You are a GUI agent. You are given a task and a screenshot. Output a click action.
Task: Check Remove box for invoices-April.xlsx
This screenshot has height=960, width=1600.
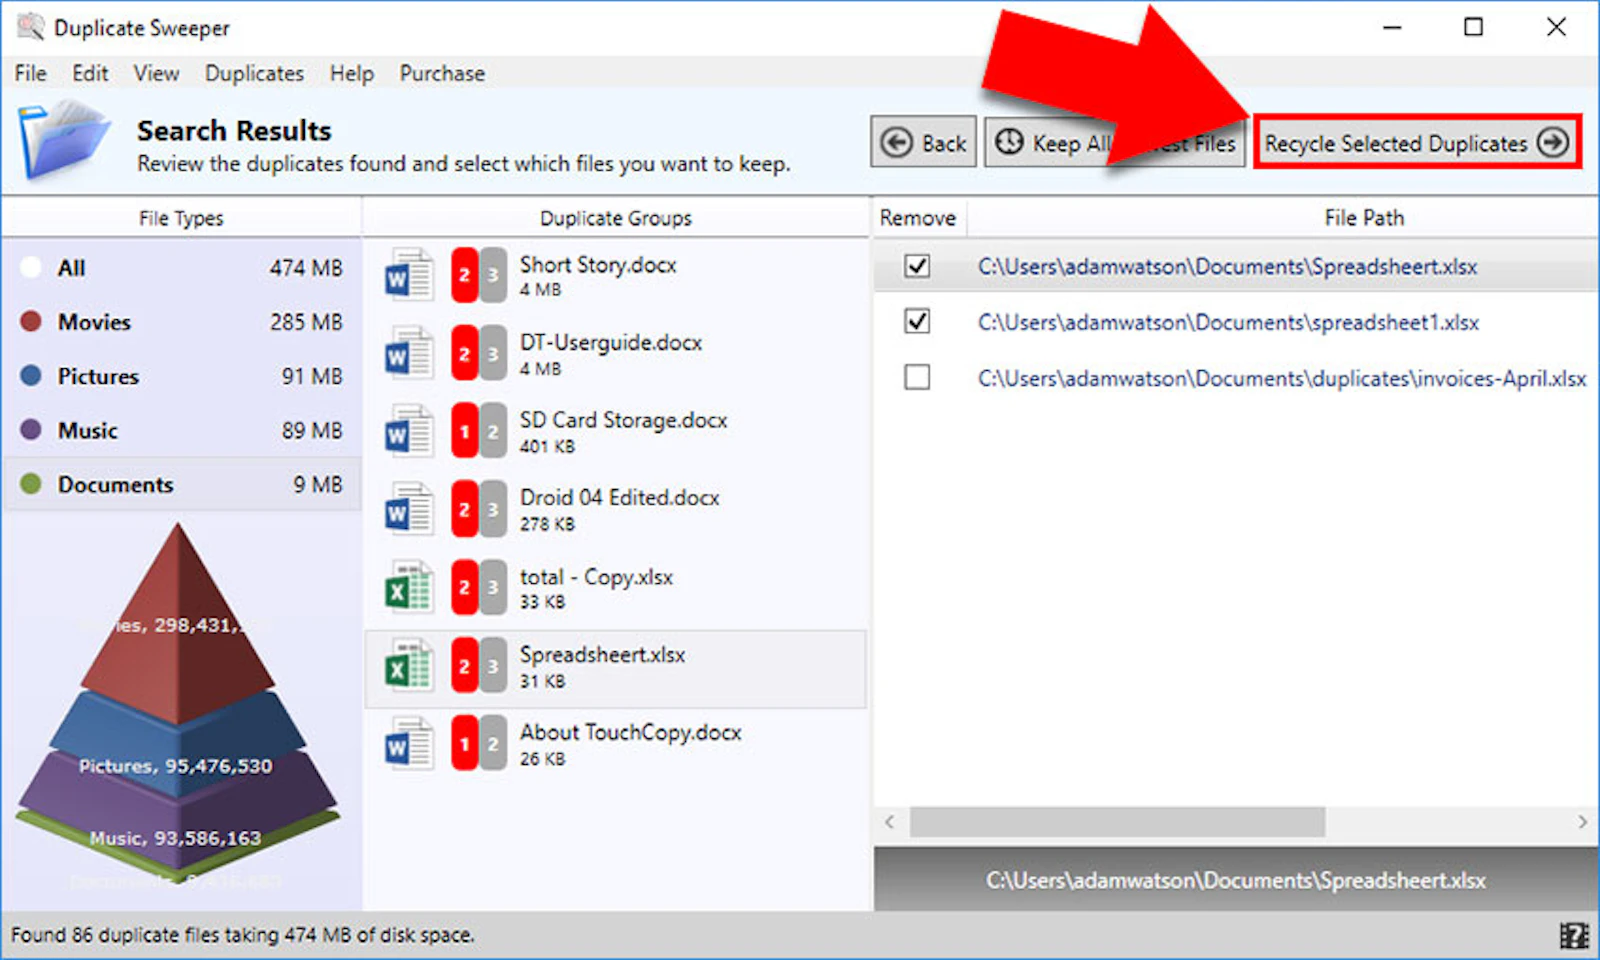pyautogui.click(x=917, y=377)
